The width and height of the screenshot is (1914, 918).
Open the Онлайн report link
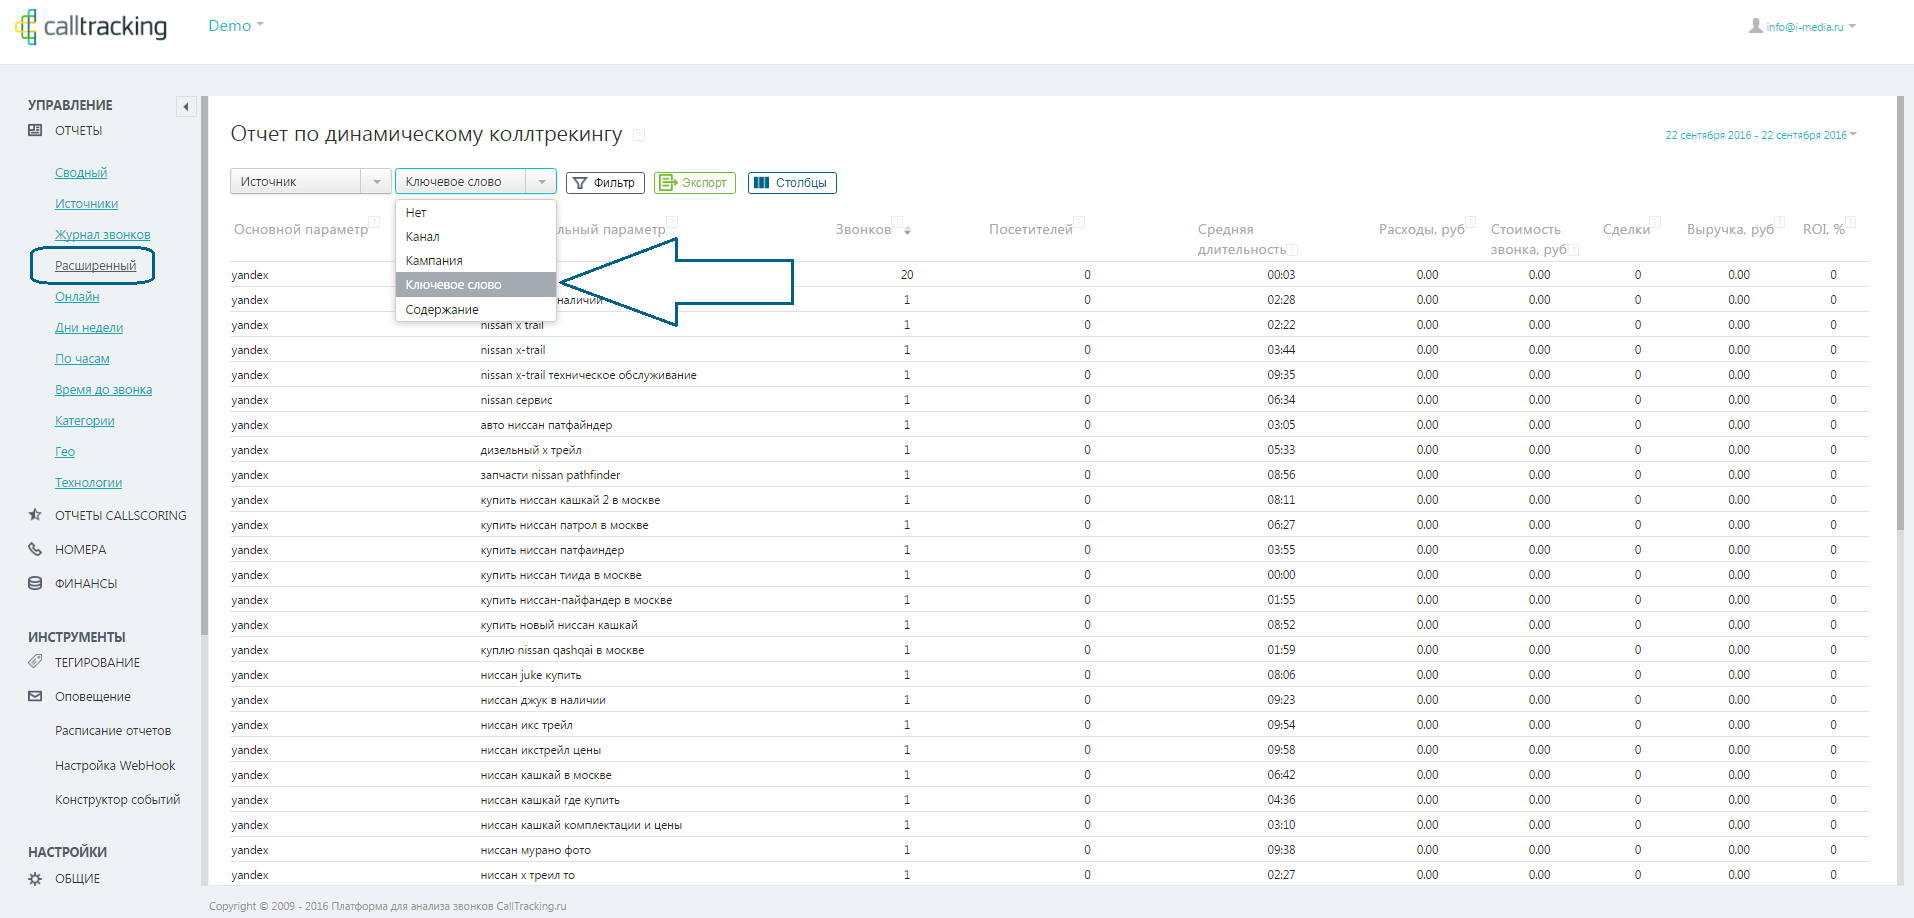coord(77,297)
